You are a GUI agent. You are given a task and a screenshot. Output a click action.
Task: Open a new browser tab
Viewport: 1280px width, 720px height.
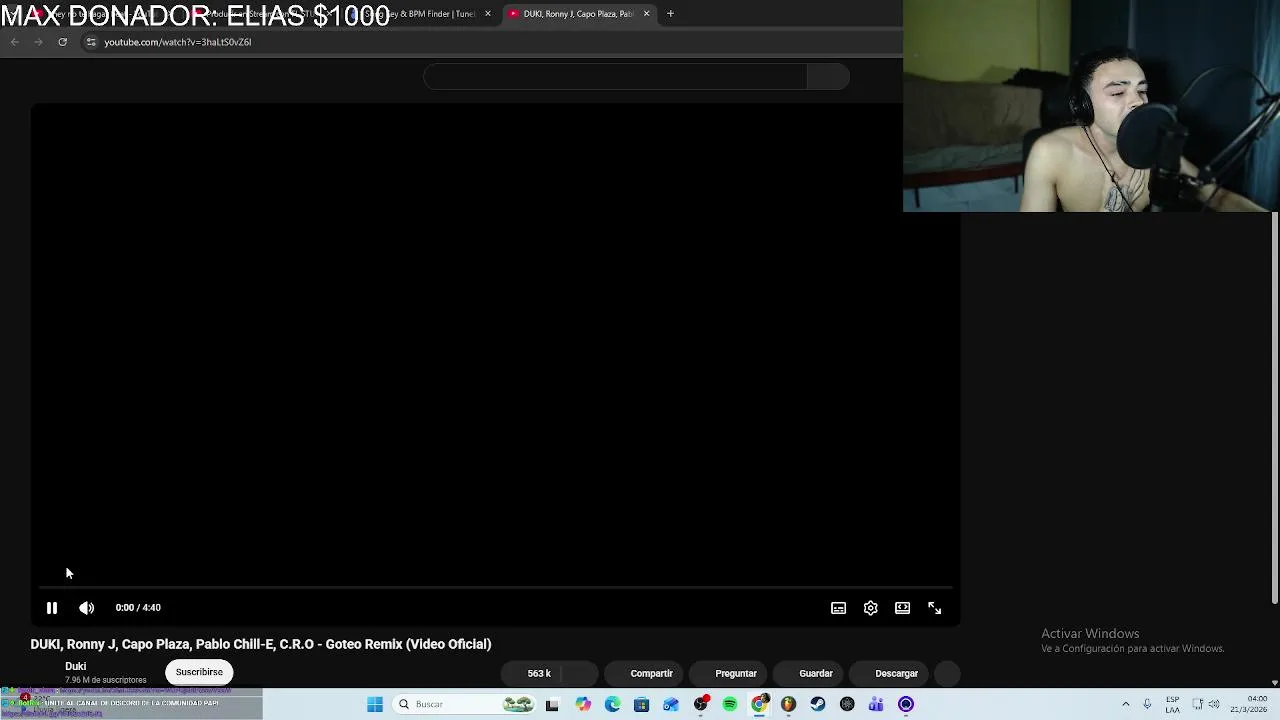[x=670, y=14]
